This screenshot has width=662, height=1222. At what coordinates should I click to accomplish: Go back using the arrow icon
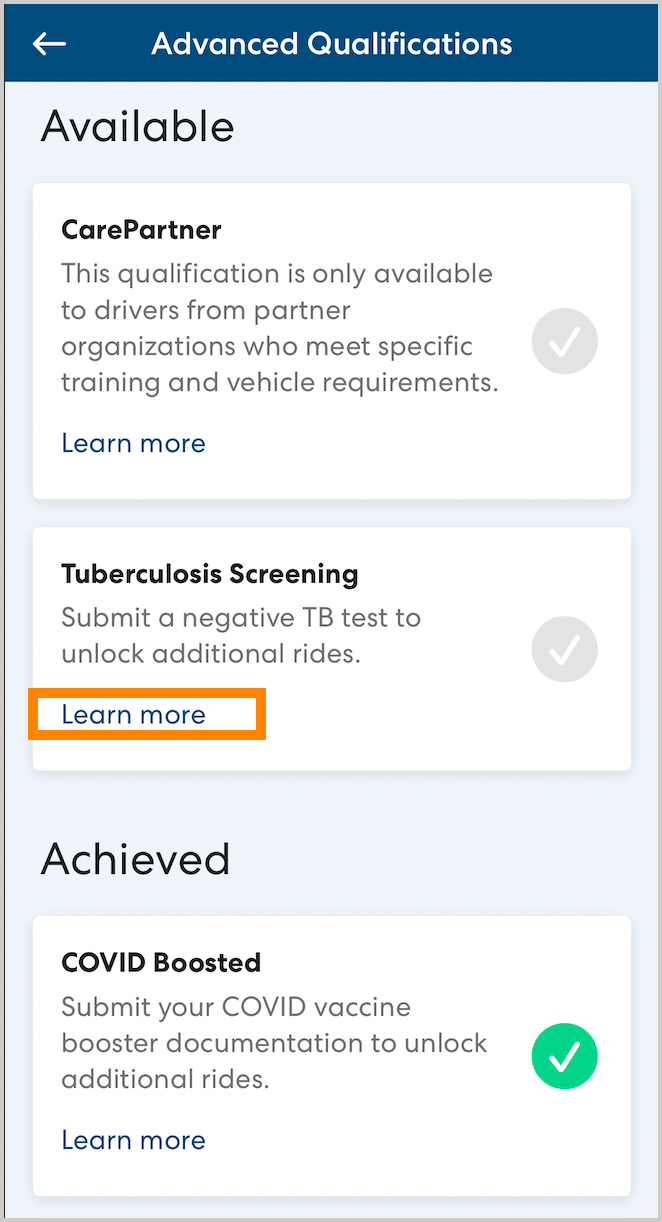(49, 44)
